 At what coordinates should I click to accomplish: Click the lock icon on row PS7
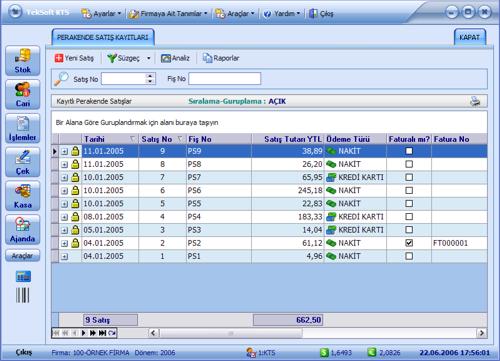(x=75, y=177)
